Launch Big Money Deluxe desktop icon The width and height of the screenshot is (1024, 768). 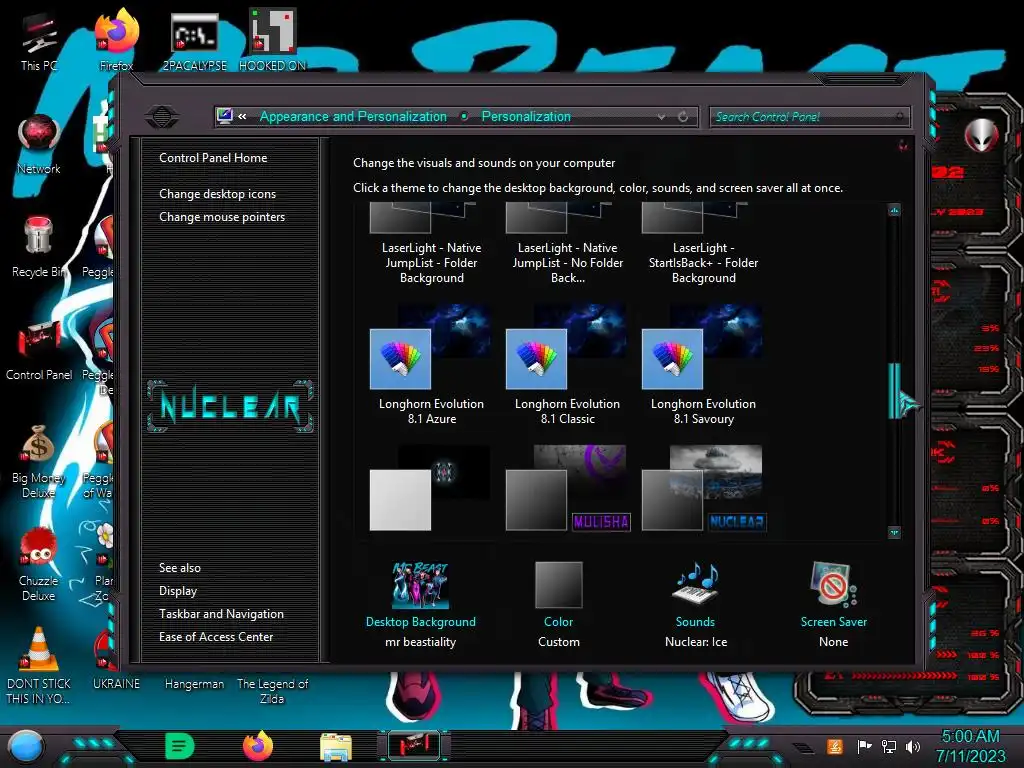(x=39, y=461)
